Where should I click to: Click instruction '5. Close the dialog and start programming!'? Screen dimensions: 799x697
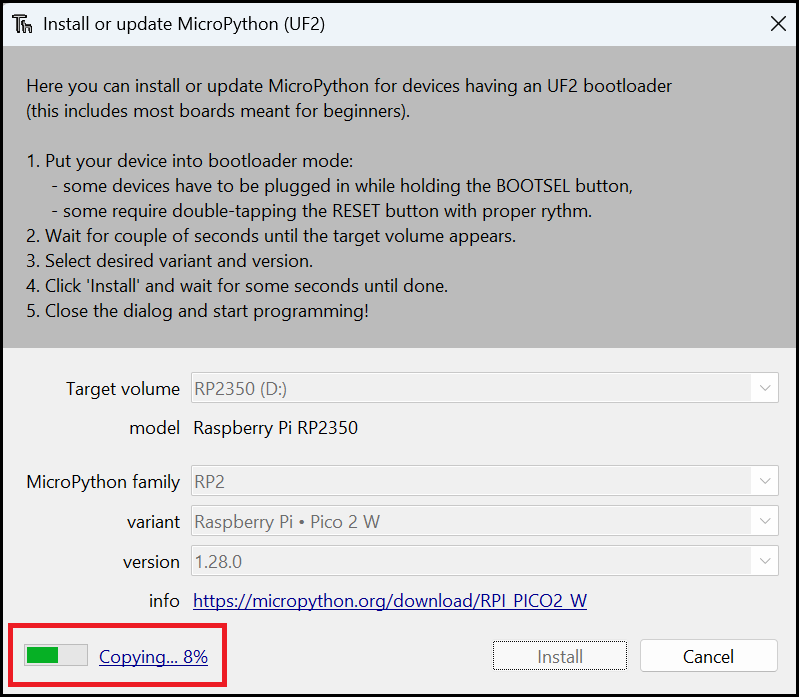click(198, 311)
